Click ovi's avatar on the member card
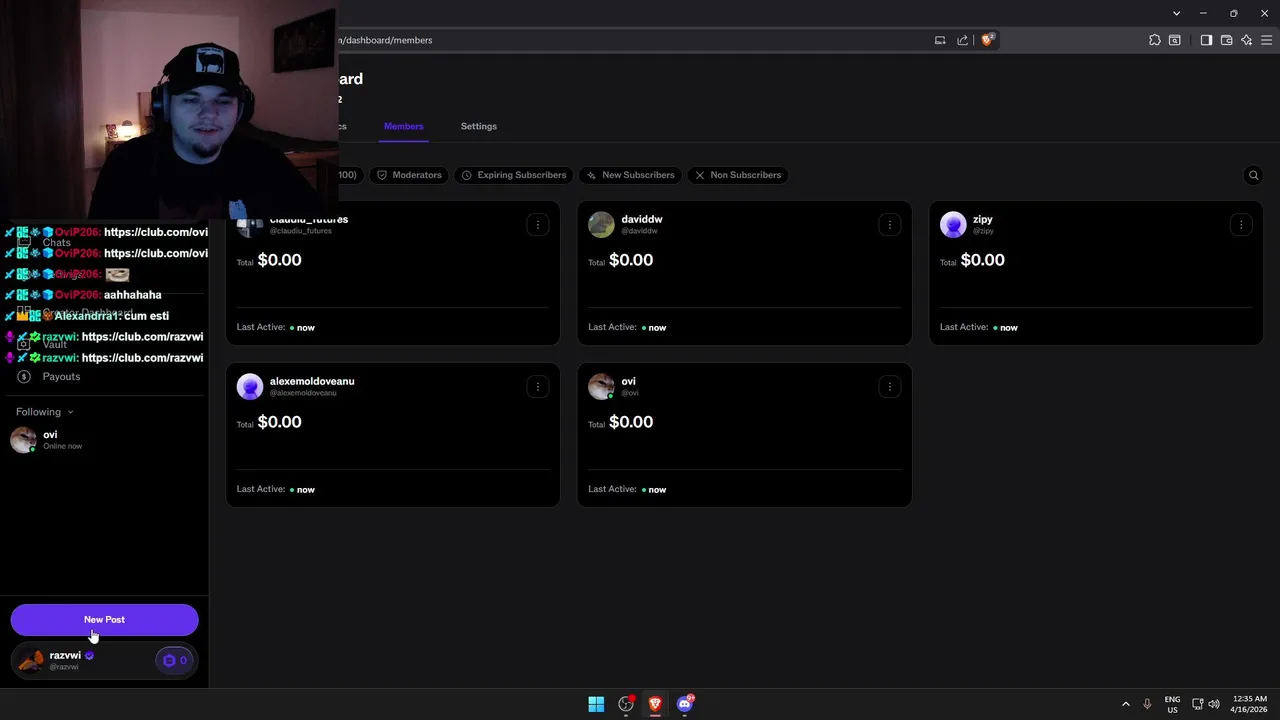The image size is (1280, 720). [x=601, y=386]
